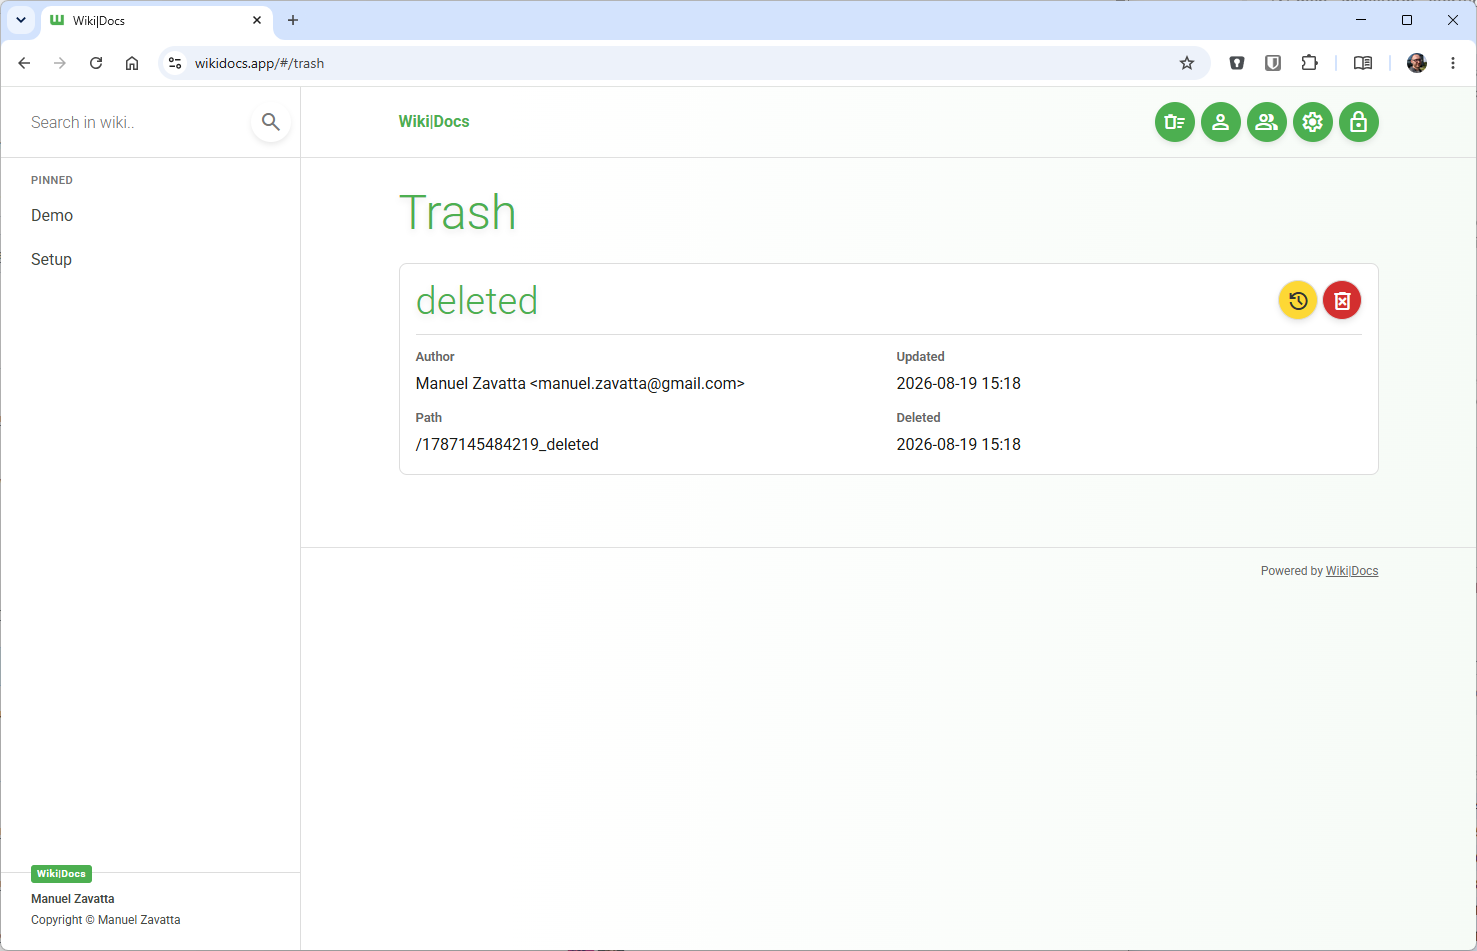Click the green lock icon button
Viewport: 1477px width, 951px height.
(x=1359, y=122)
